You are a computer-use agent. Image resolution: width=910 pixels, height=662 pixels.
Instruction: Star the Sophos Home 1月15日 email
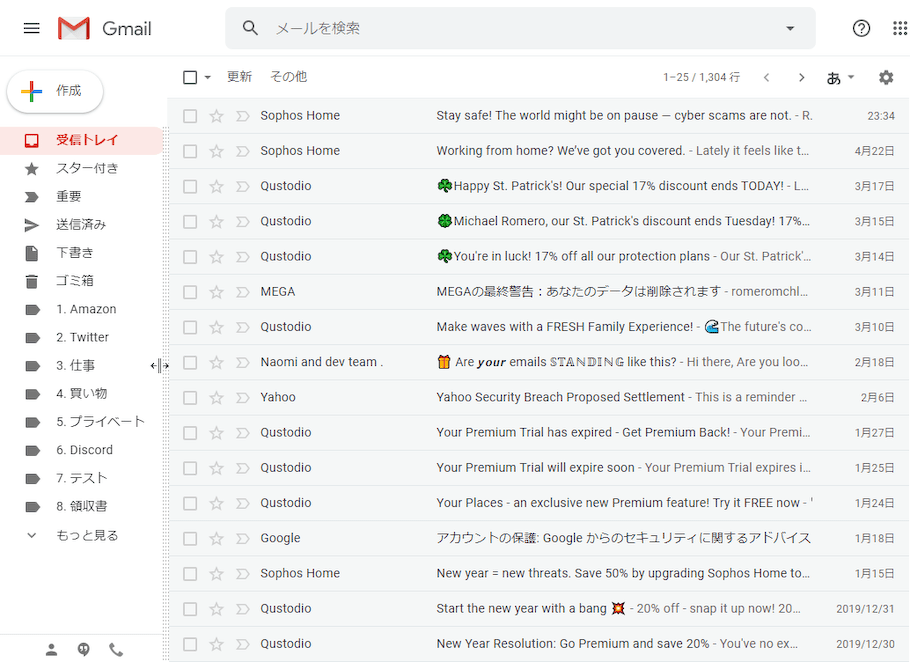(216, 574)
